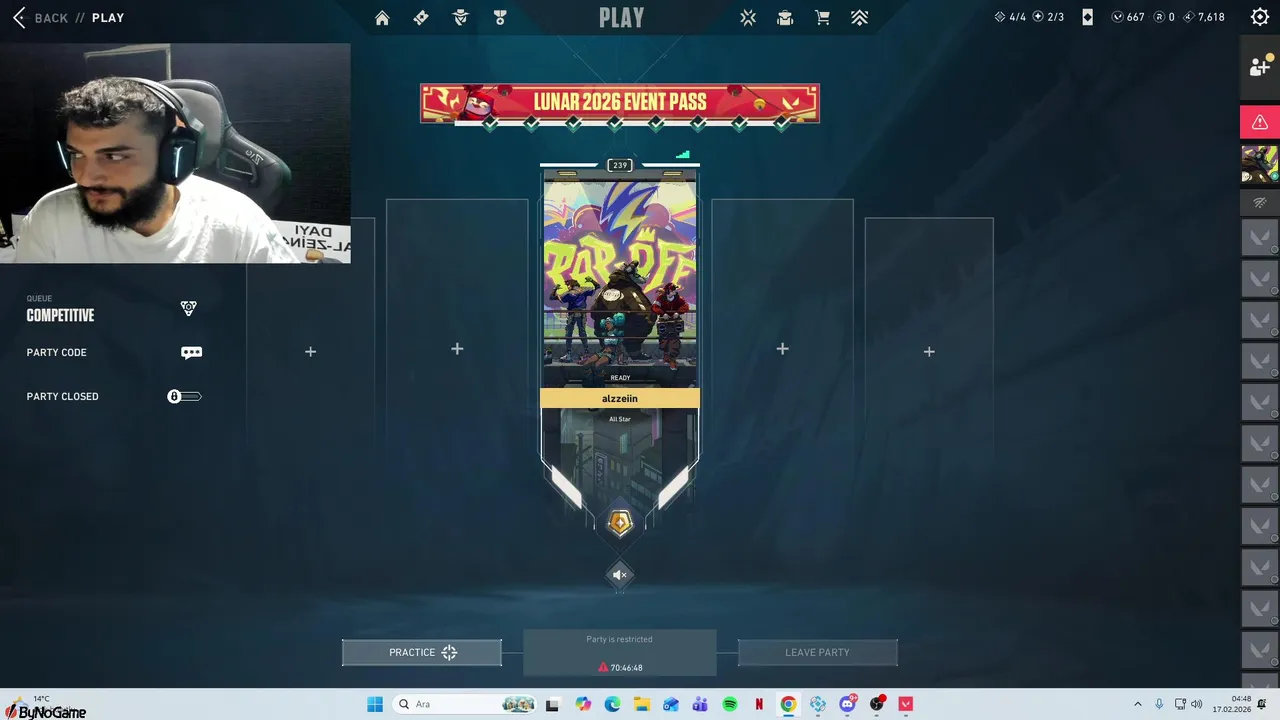Click the Back arrow
Screen dimensions: 1280x720
pyautogui.click(x=19, y=17)
